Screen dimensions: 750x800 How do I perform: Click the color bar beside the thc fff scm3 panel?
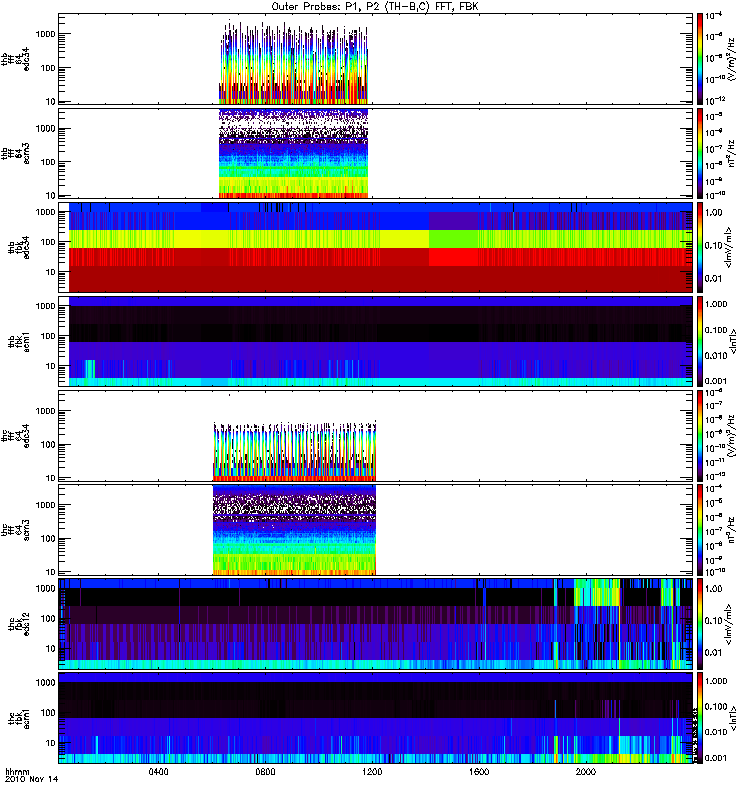pyautogui.click(x=700, y=530)
